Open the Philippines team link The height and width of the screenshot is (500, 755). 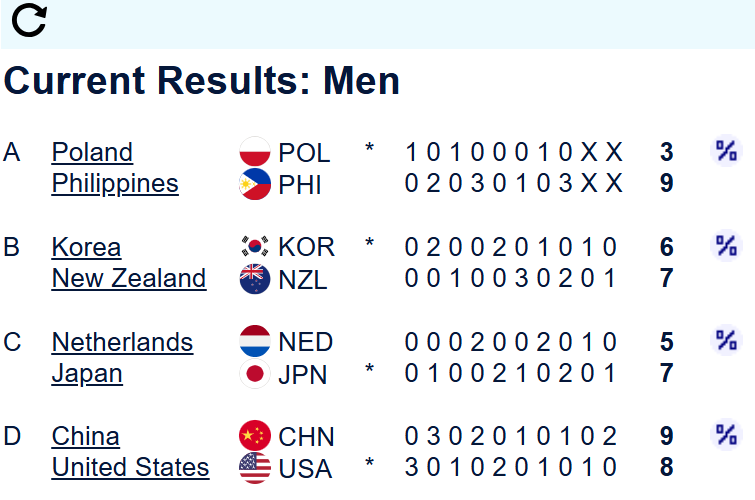tap(115, 184)
